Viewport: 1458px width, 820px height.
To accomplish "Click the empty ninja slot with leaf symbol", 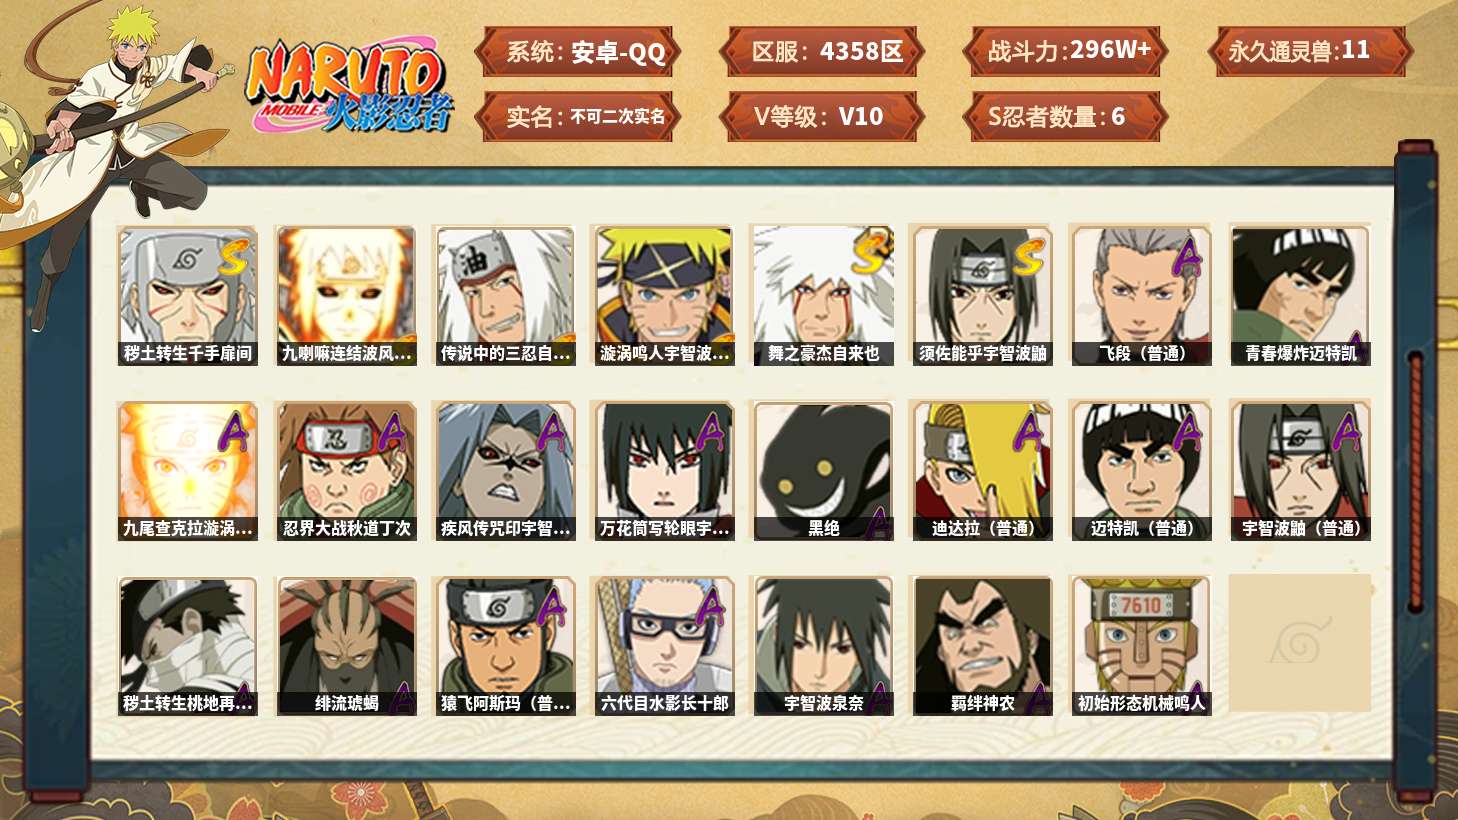I will [1300, 643].
